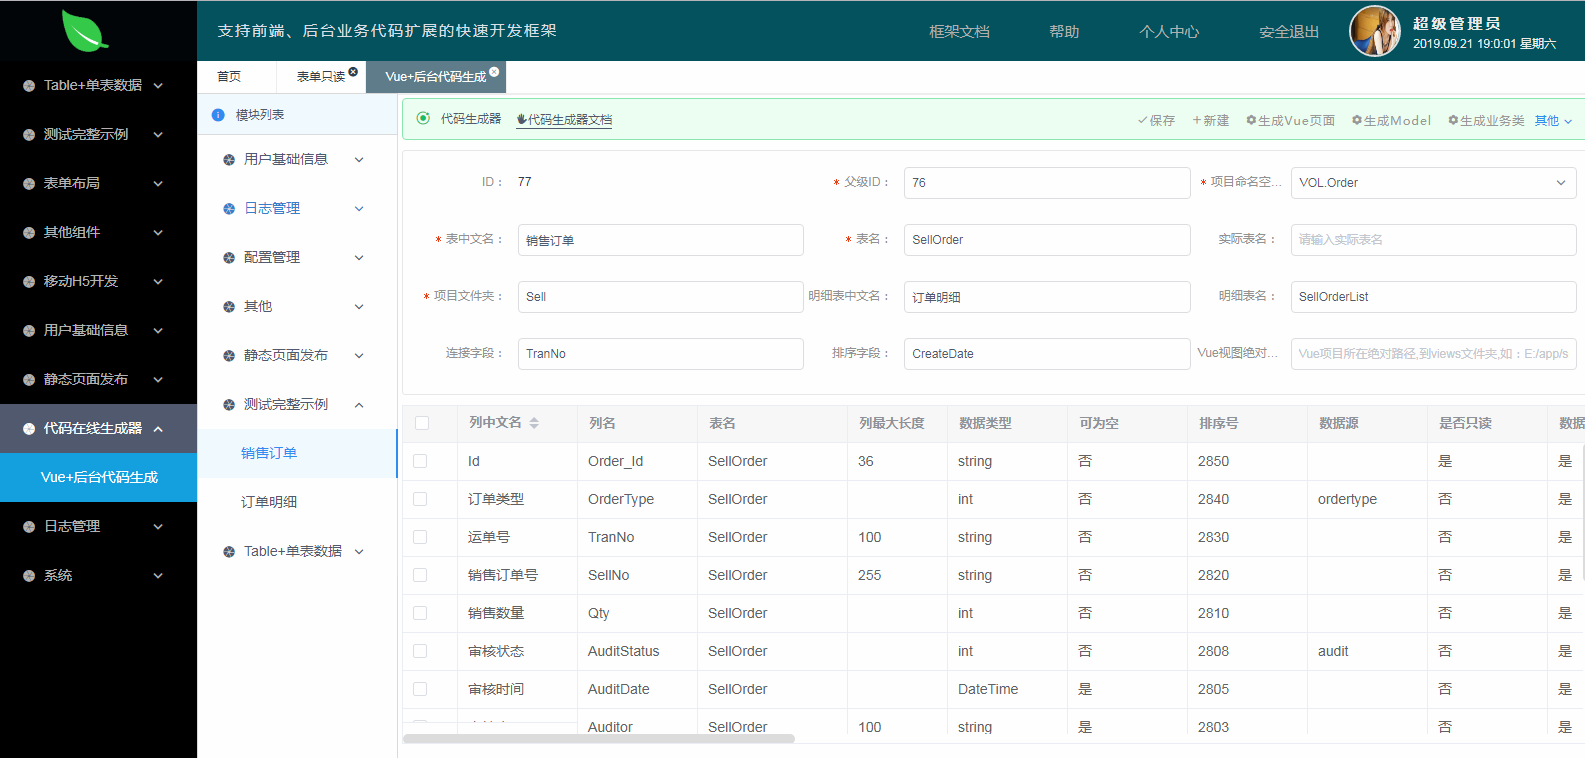Image resolution: width=1585 pixels, height=758 pixels.
Task: Click the 配置管理 globe icon in module list
Action: (x=229, y=258)
